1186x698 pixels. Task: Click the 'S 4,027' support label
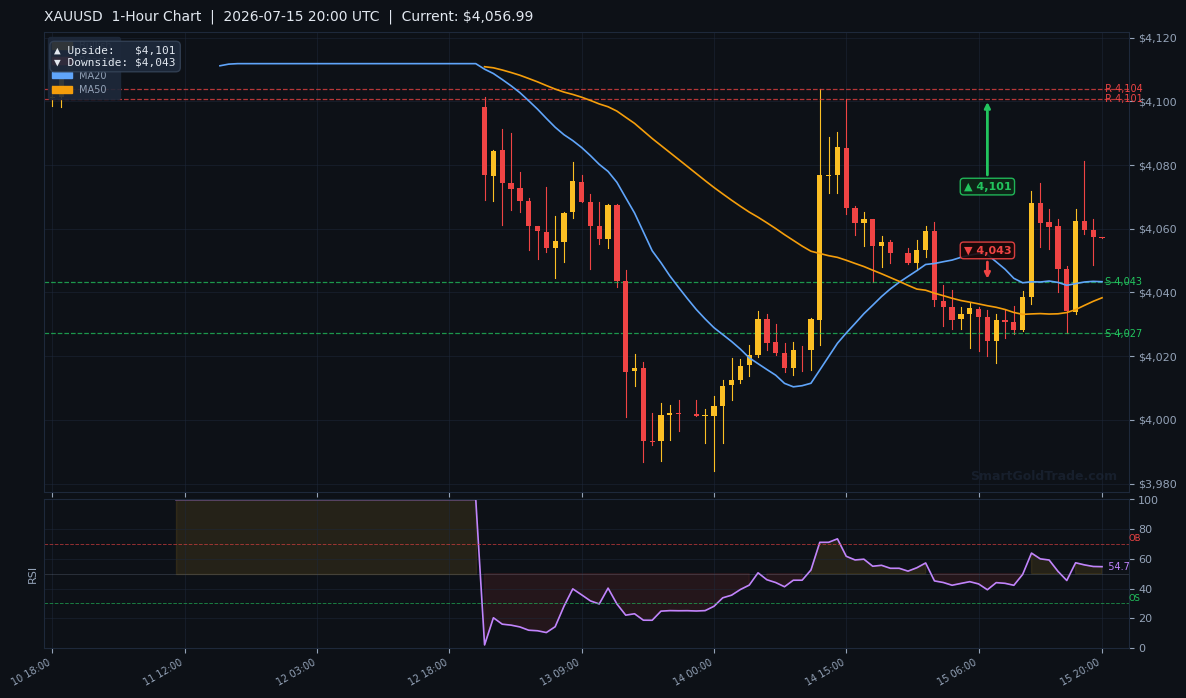coord(1123,333)
